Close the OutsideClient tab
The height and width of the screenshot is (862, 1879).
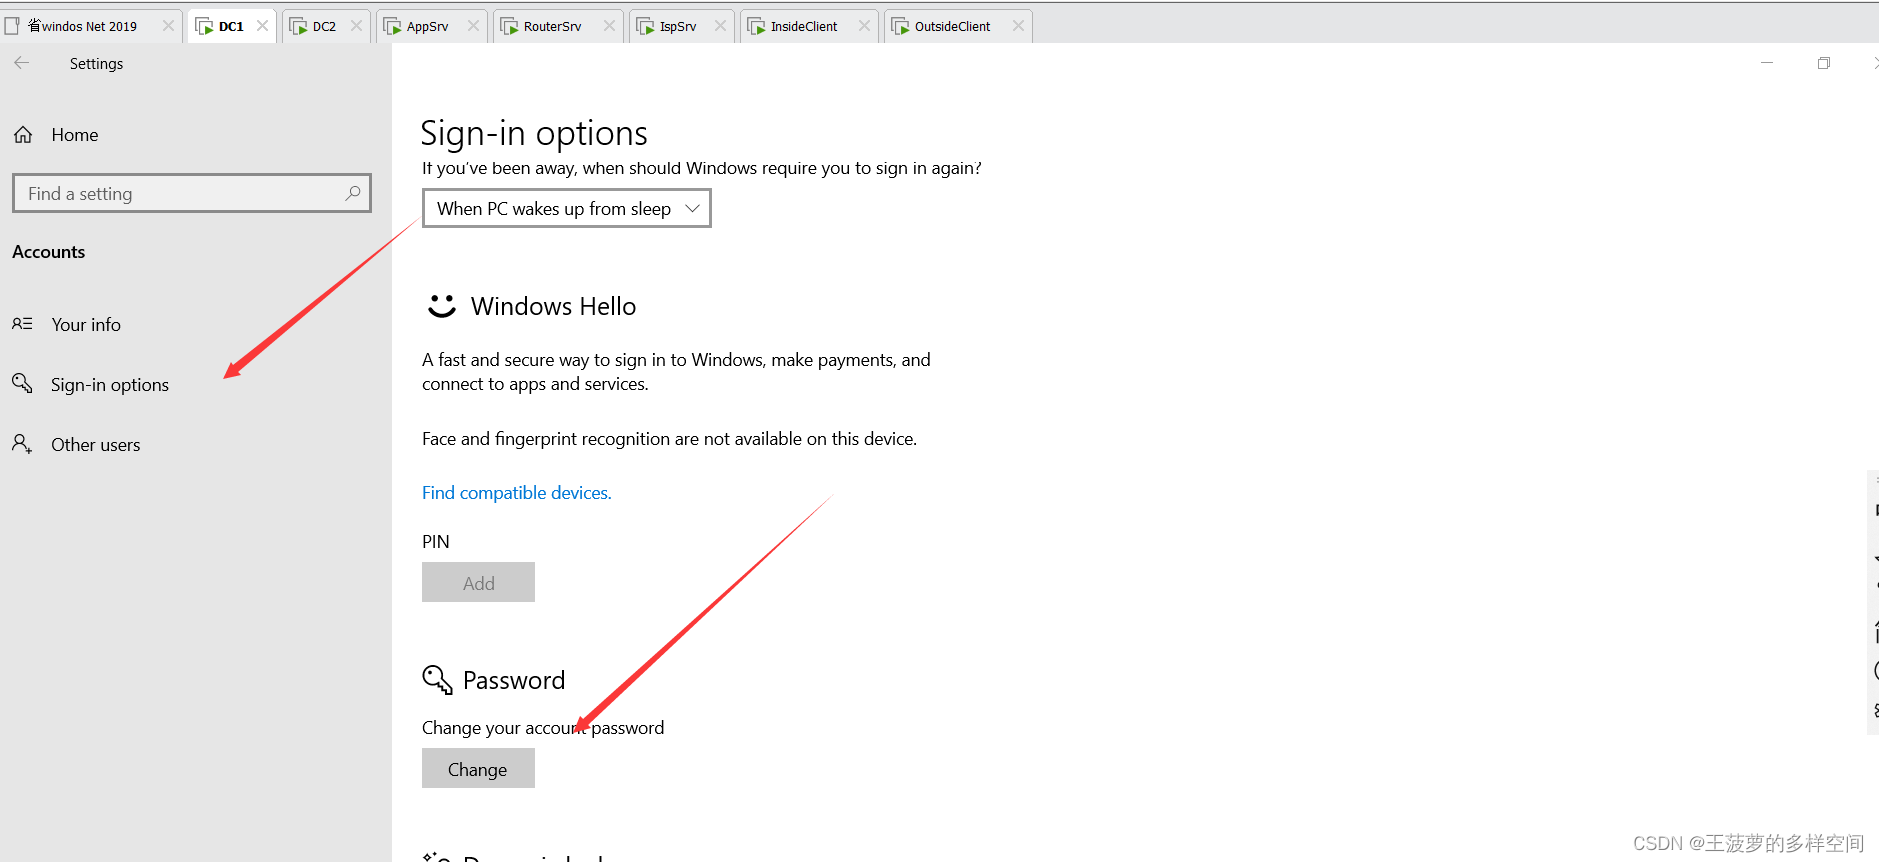(x=1018, y=26)
